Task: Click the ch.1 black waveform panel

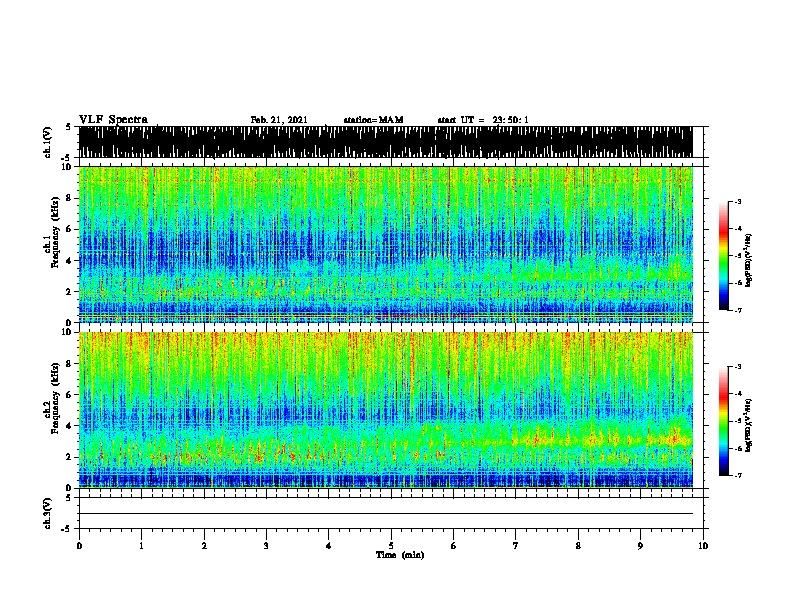Action: click(x=386, y=142)
